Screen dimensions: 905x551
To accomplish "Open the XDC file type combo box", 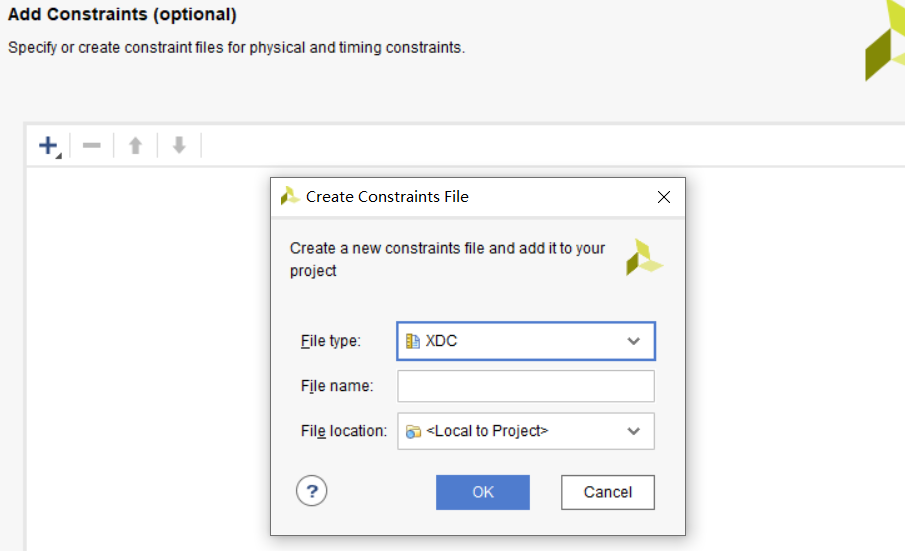I will [x=526, y=341].
